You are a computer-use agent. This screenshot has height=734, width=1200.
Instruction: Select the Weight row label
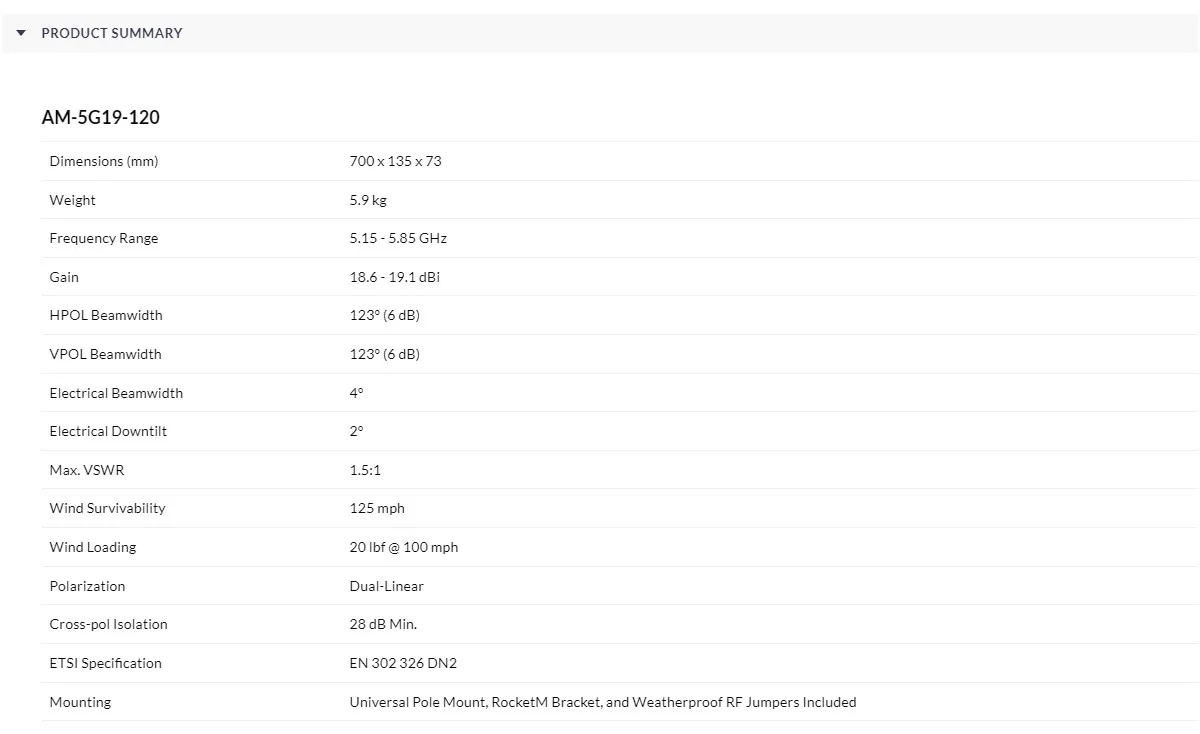pyautogui.click(x=73, y=200)
